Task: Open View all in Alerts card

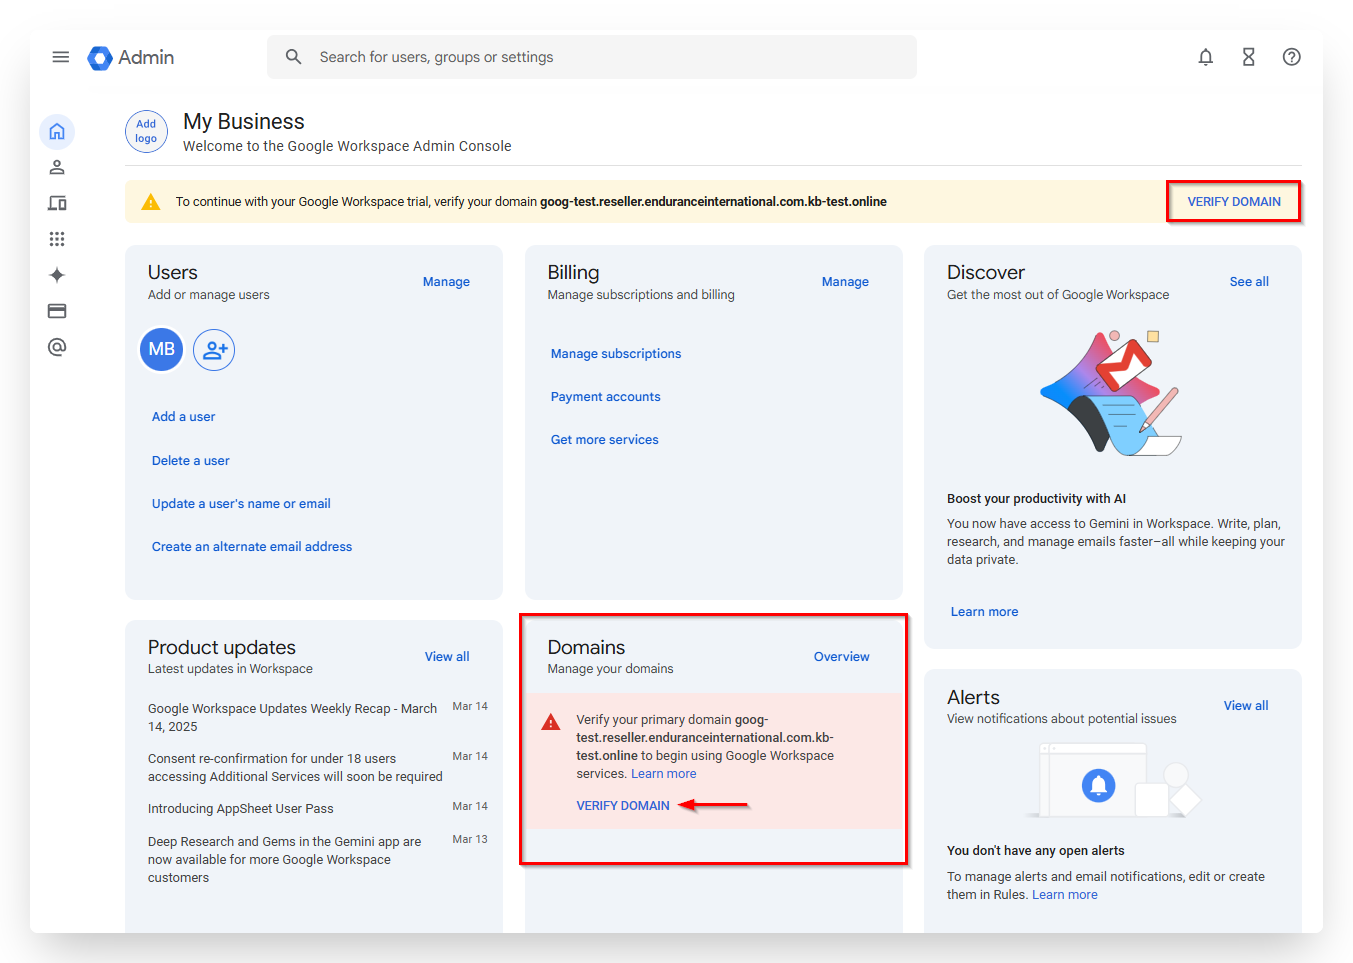Action: coord(1246,706)
